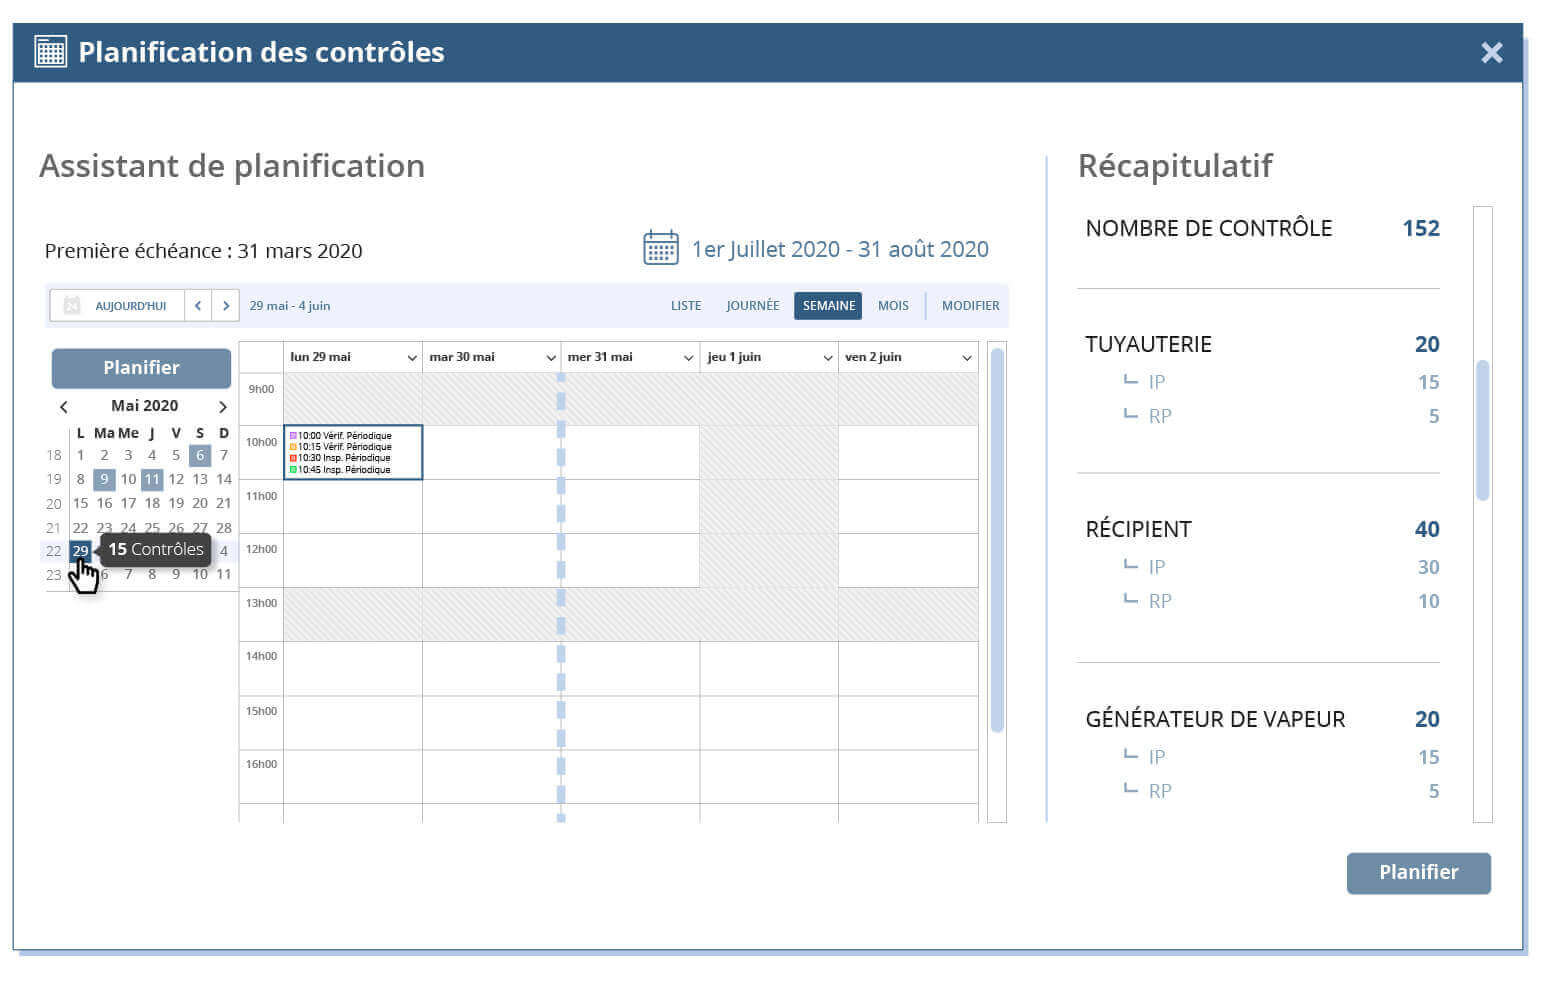Select the SEMAINE view tab
The width and height of the screenshot is (1551, 981).
click(827, 305)
